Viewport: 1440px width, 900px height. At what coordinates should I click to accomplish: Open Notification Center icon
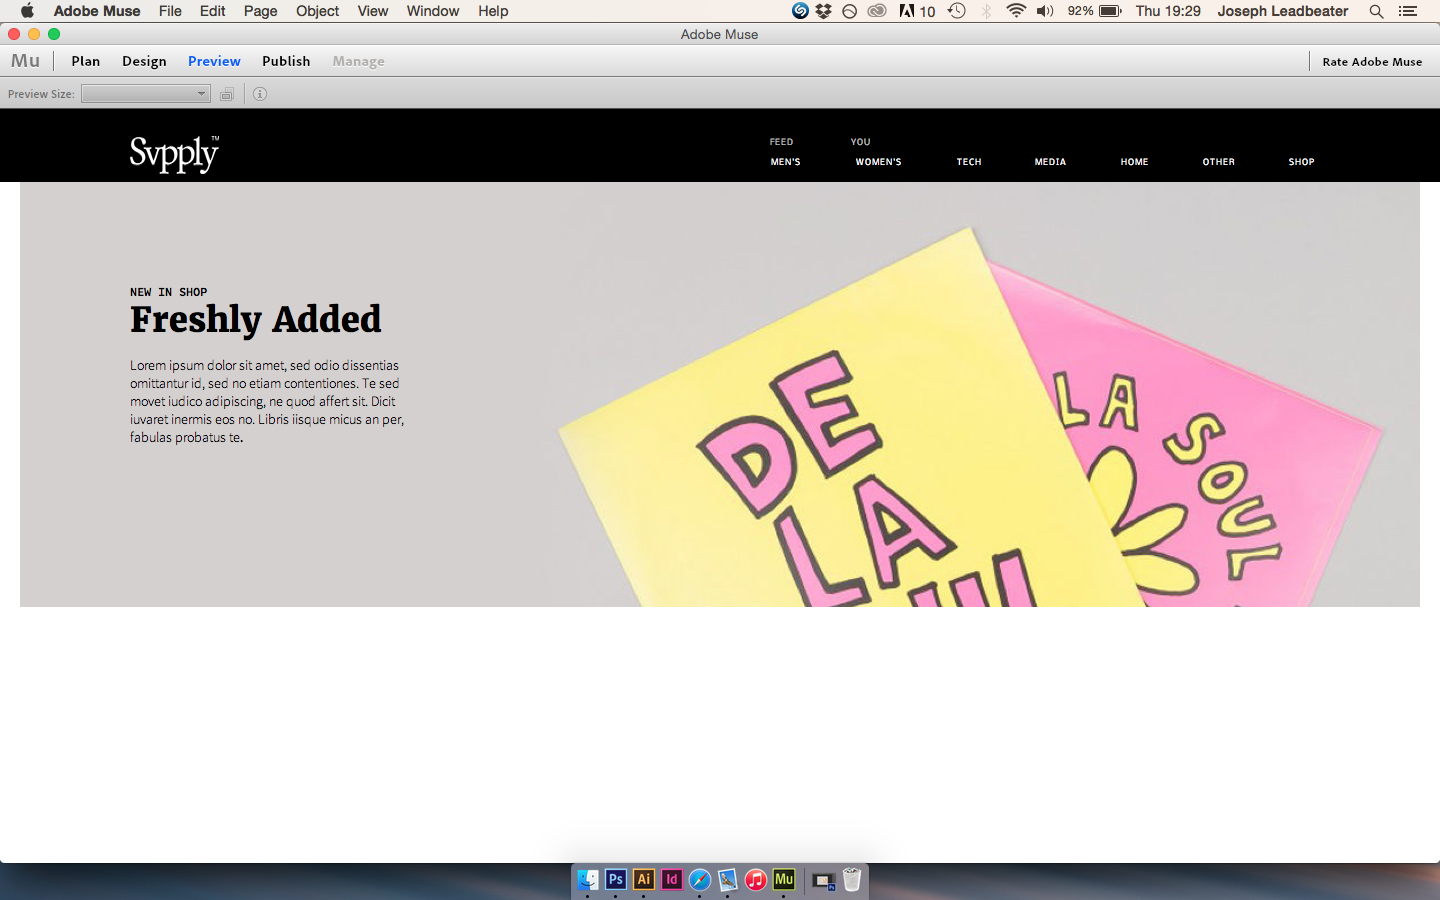coord(1408,11)
